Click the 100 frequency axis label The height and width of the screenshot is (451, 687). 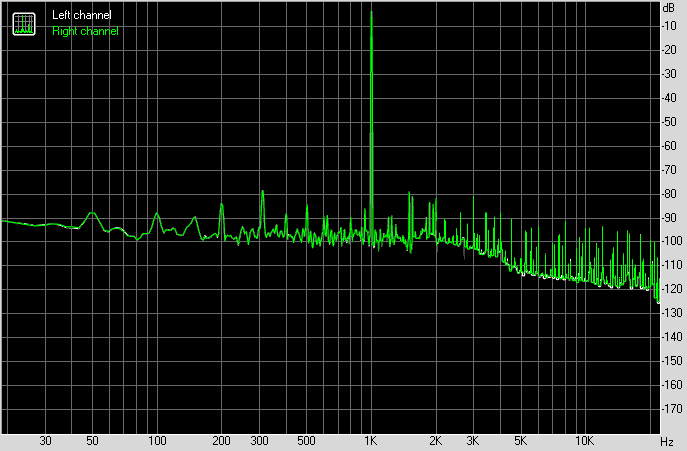(x=157, y=441)
